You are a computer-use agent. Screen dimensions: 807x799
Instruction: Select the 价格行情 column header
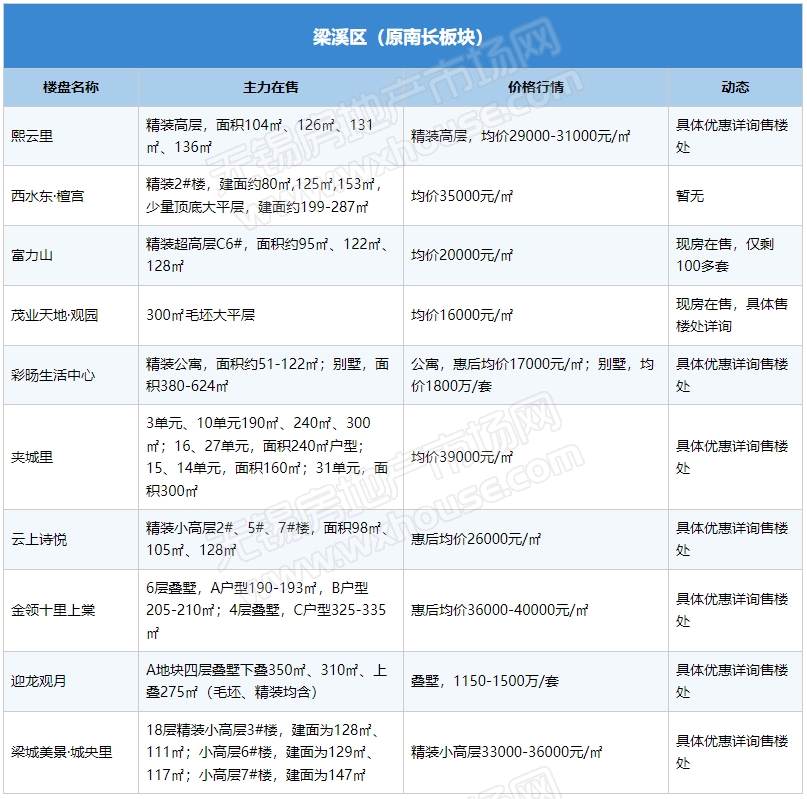pyautogui.click(x=536, y=87)
